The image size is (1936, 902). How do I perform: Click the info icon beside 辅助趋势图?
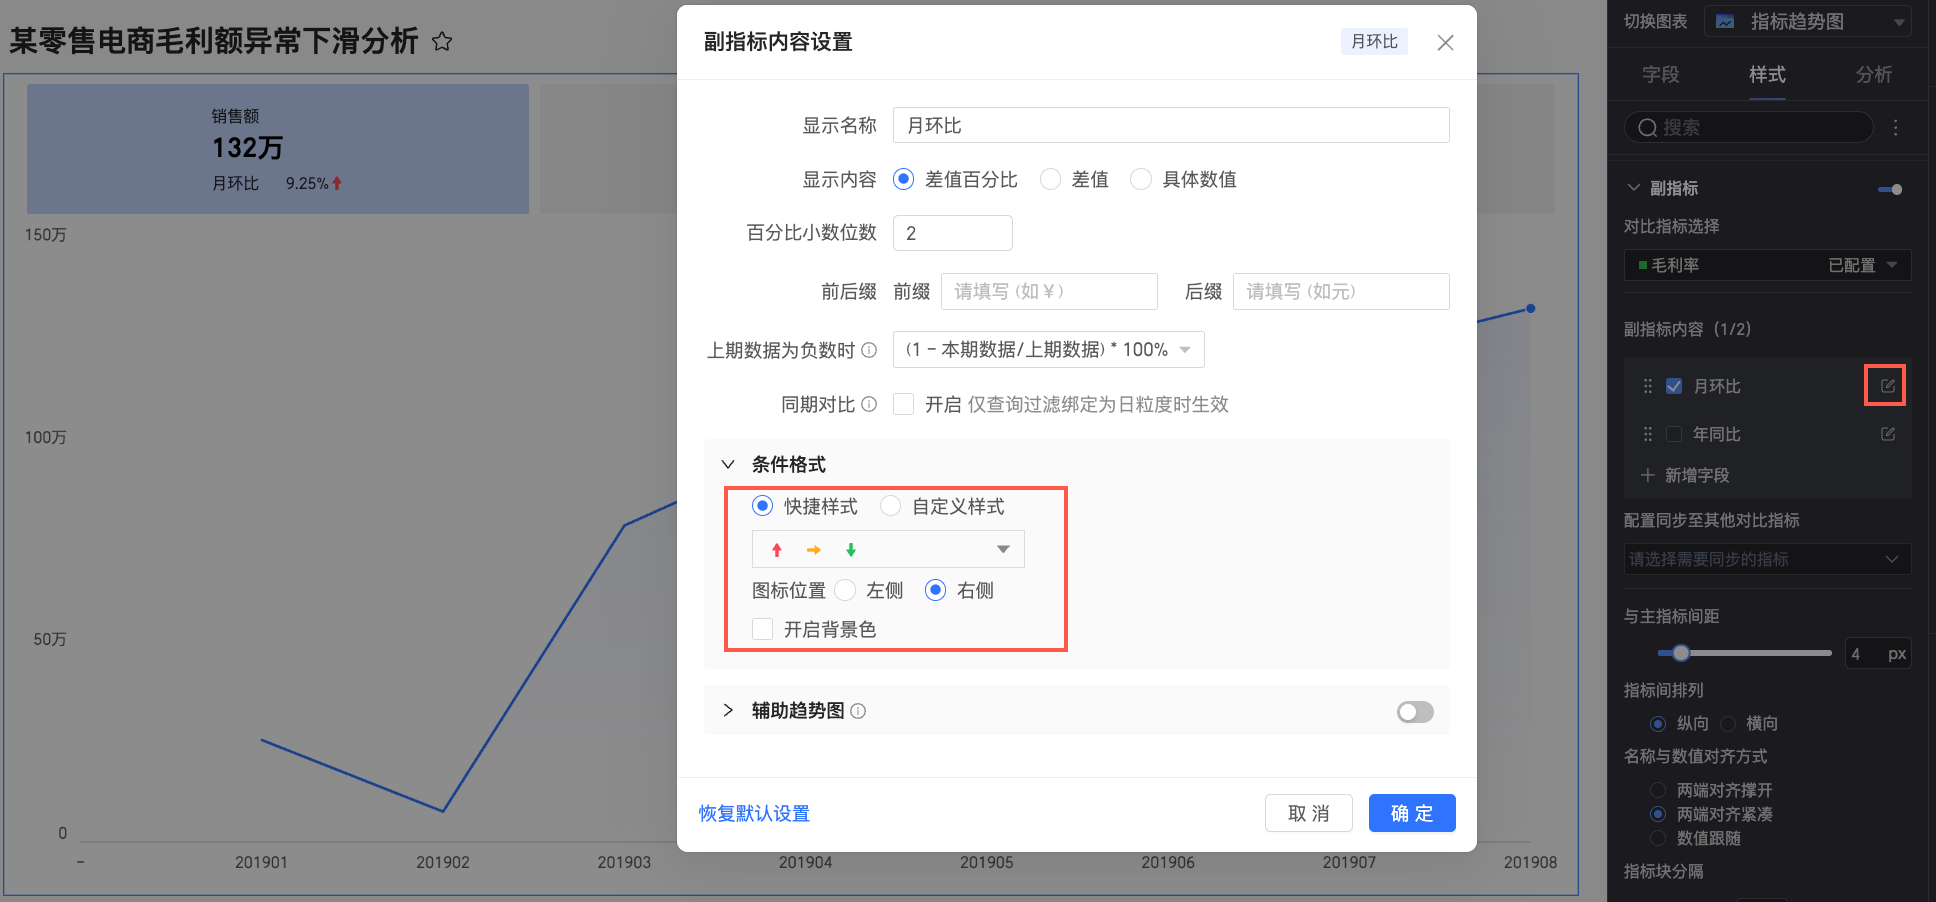858,711
